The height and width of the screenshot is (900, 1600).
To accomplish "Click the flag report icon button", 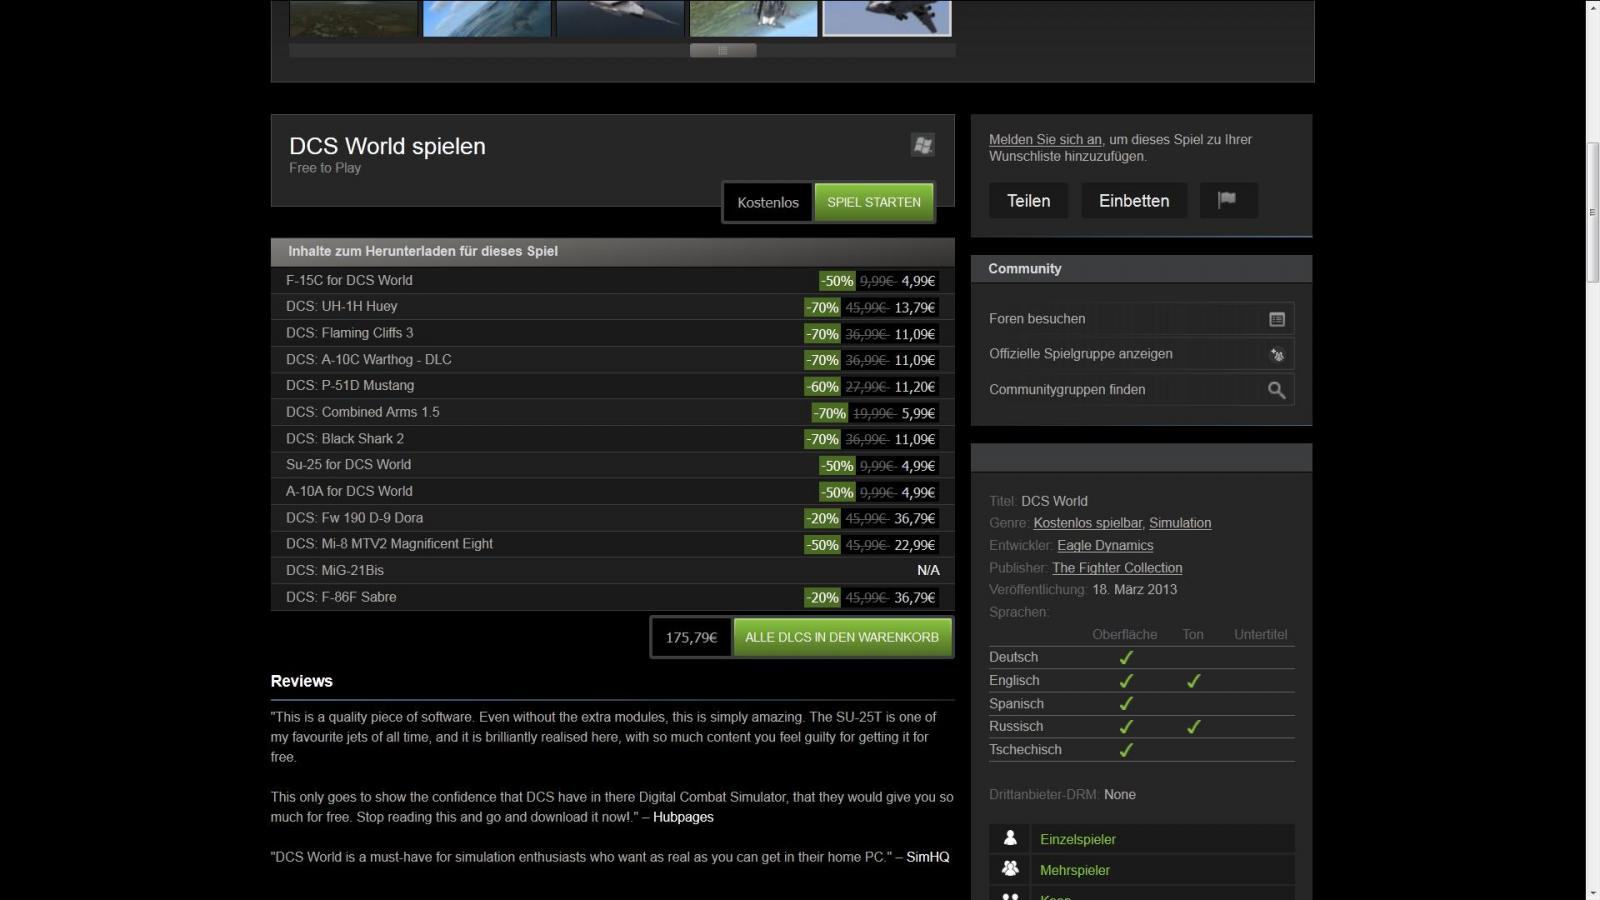I will tap(1227, 200).
